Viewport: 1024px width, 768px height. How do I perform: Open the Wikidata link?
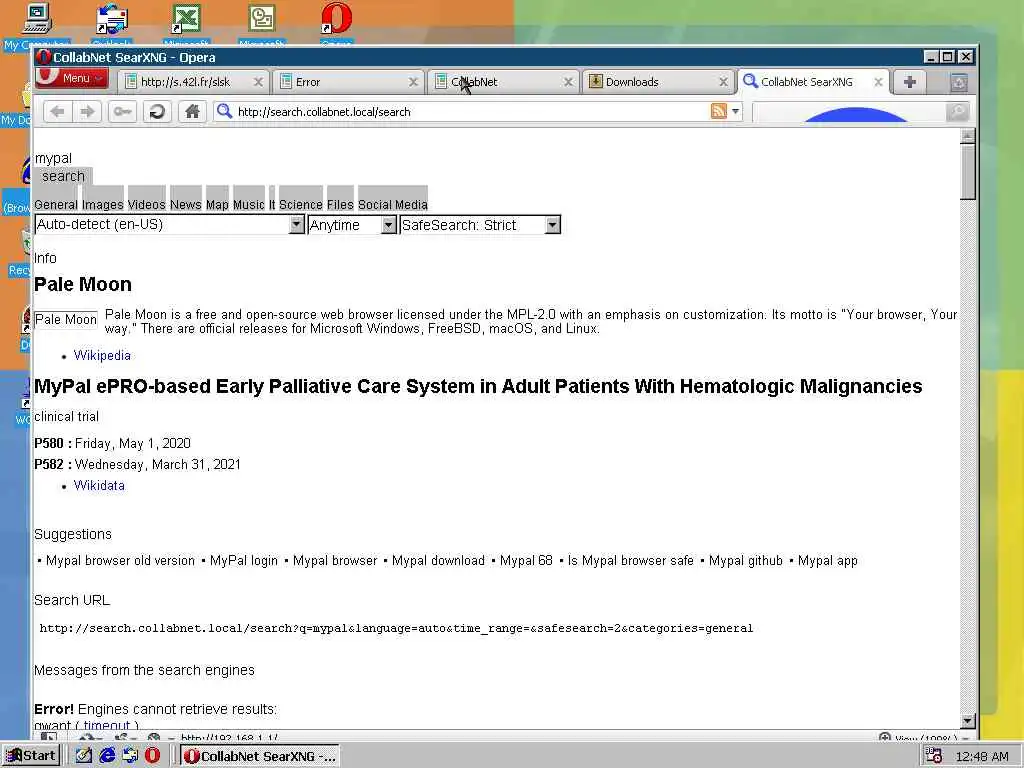(99, 485)
